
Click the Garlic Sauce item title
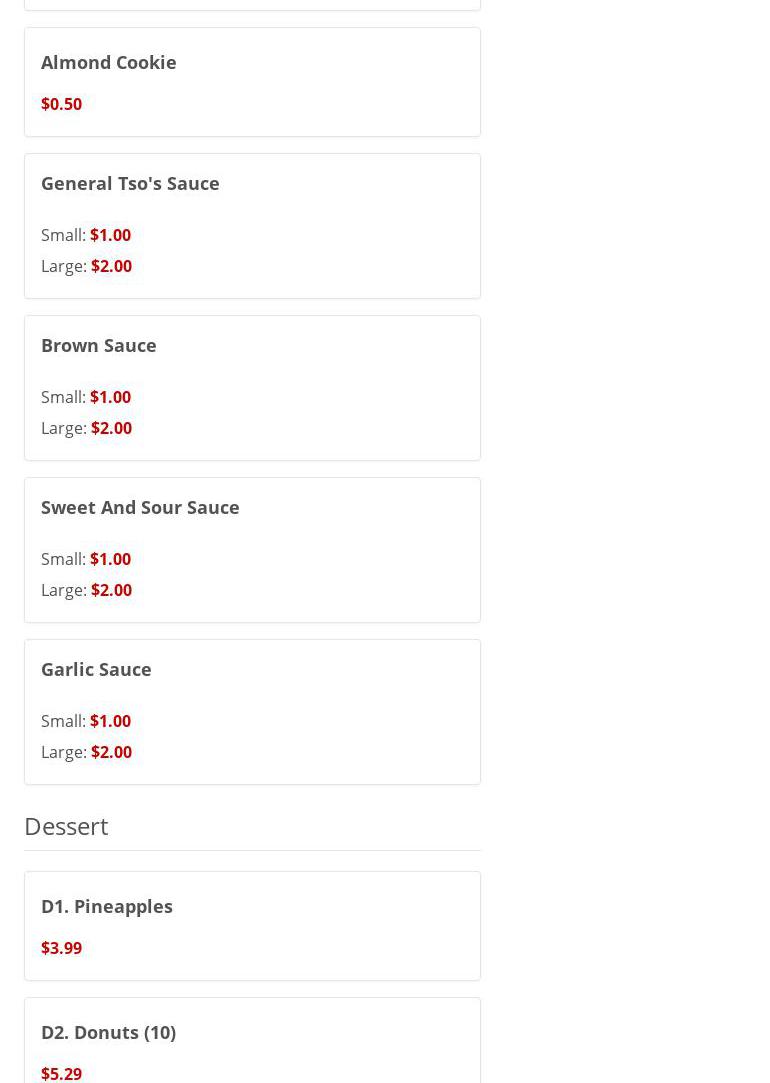coord(96,669)
